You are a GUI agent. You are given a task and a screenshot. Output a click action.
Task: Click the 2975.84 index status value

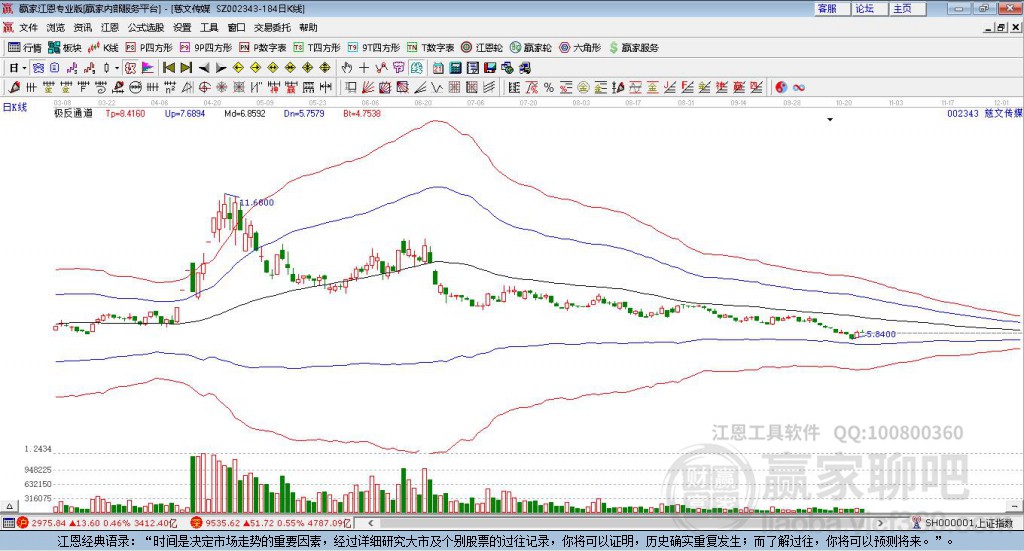[48, 523]
